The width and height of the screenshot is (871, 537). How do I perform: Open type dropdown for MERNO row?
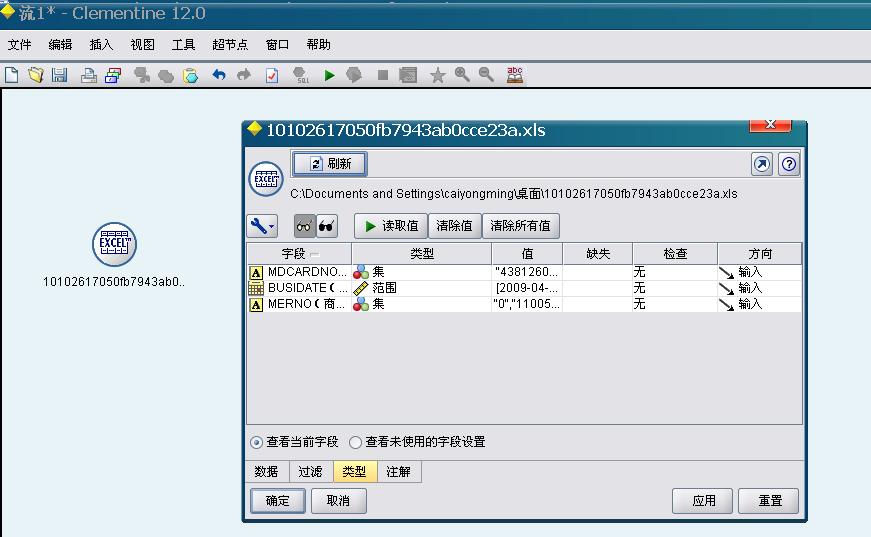point(421,304)
